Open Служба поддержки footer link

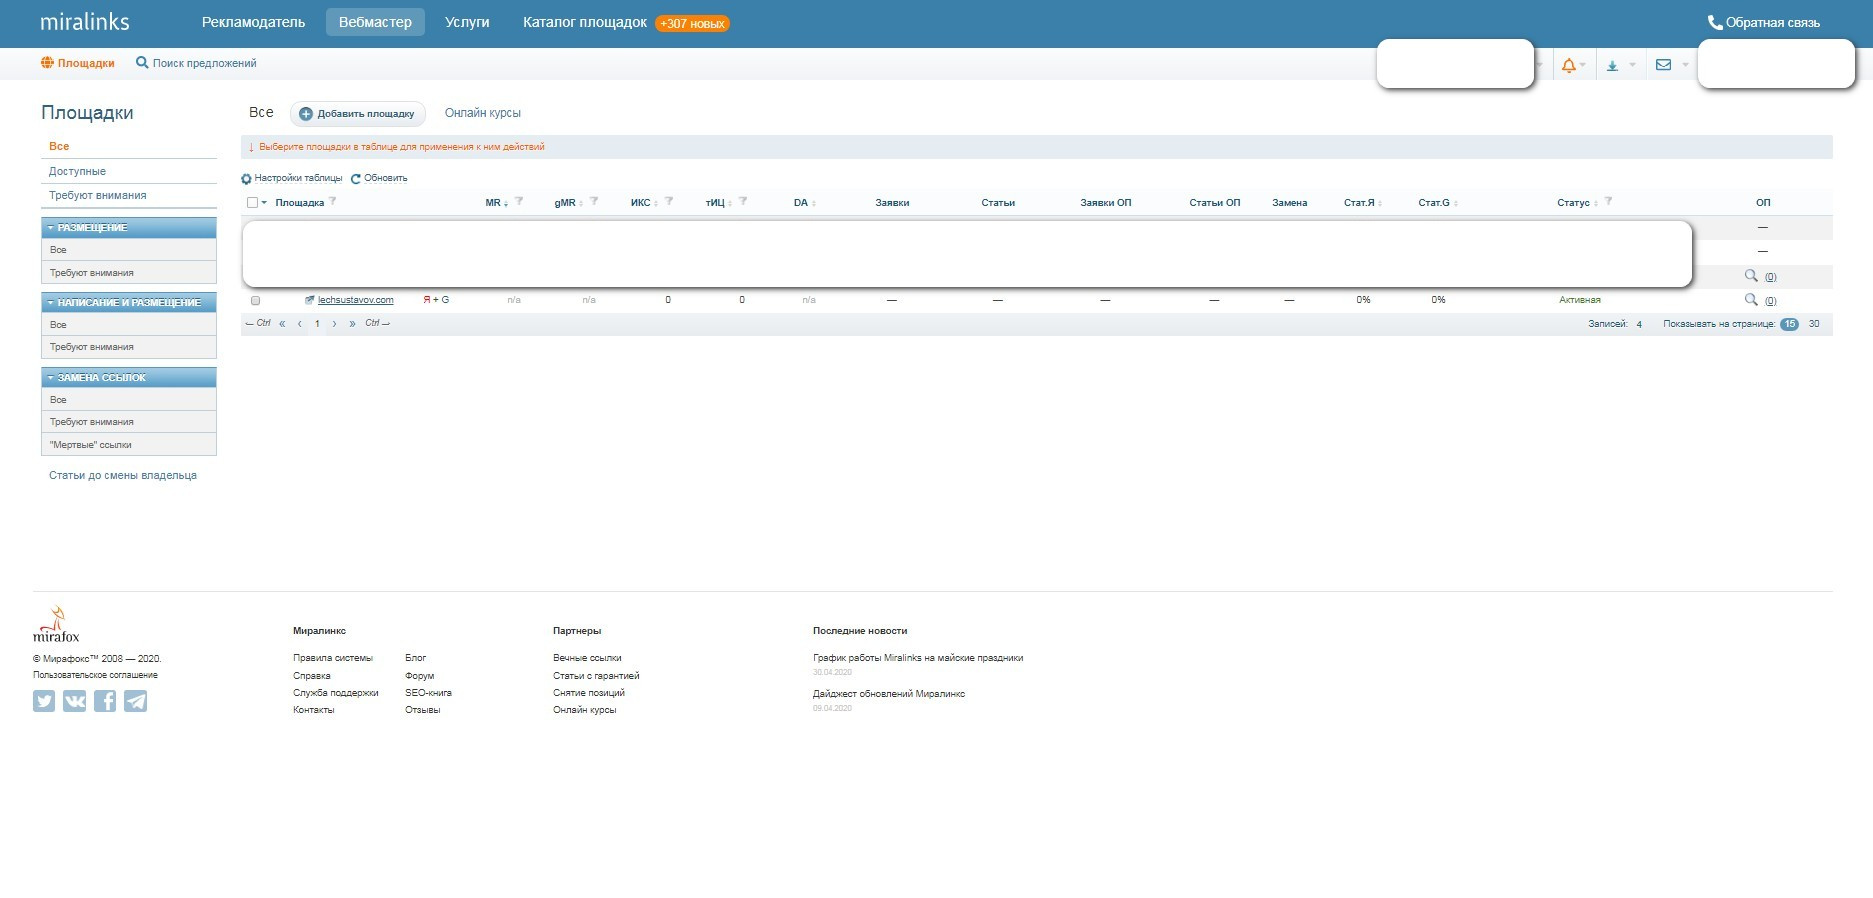[336, 693]
